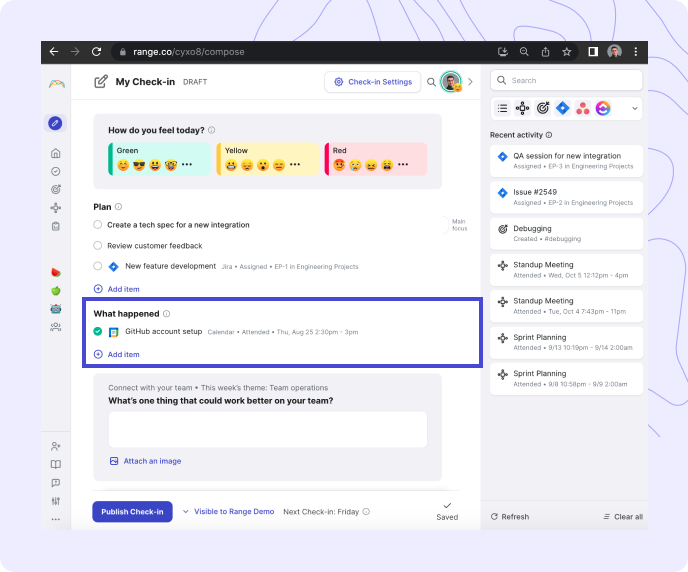Add item under Plan
688x572 pixels.
117,289
